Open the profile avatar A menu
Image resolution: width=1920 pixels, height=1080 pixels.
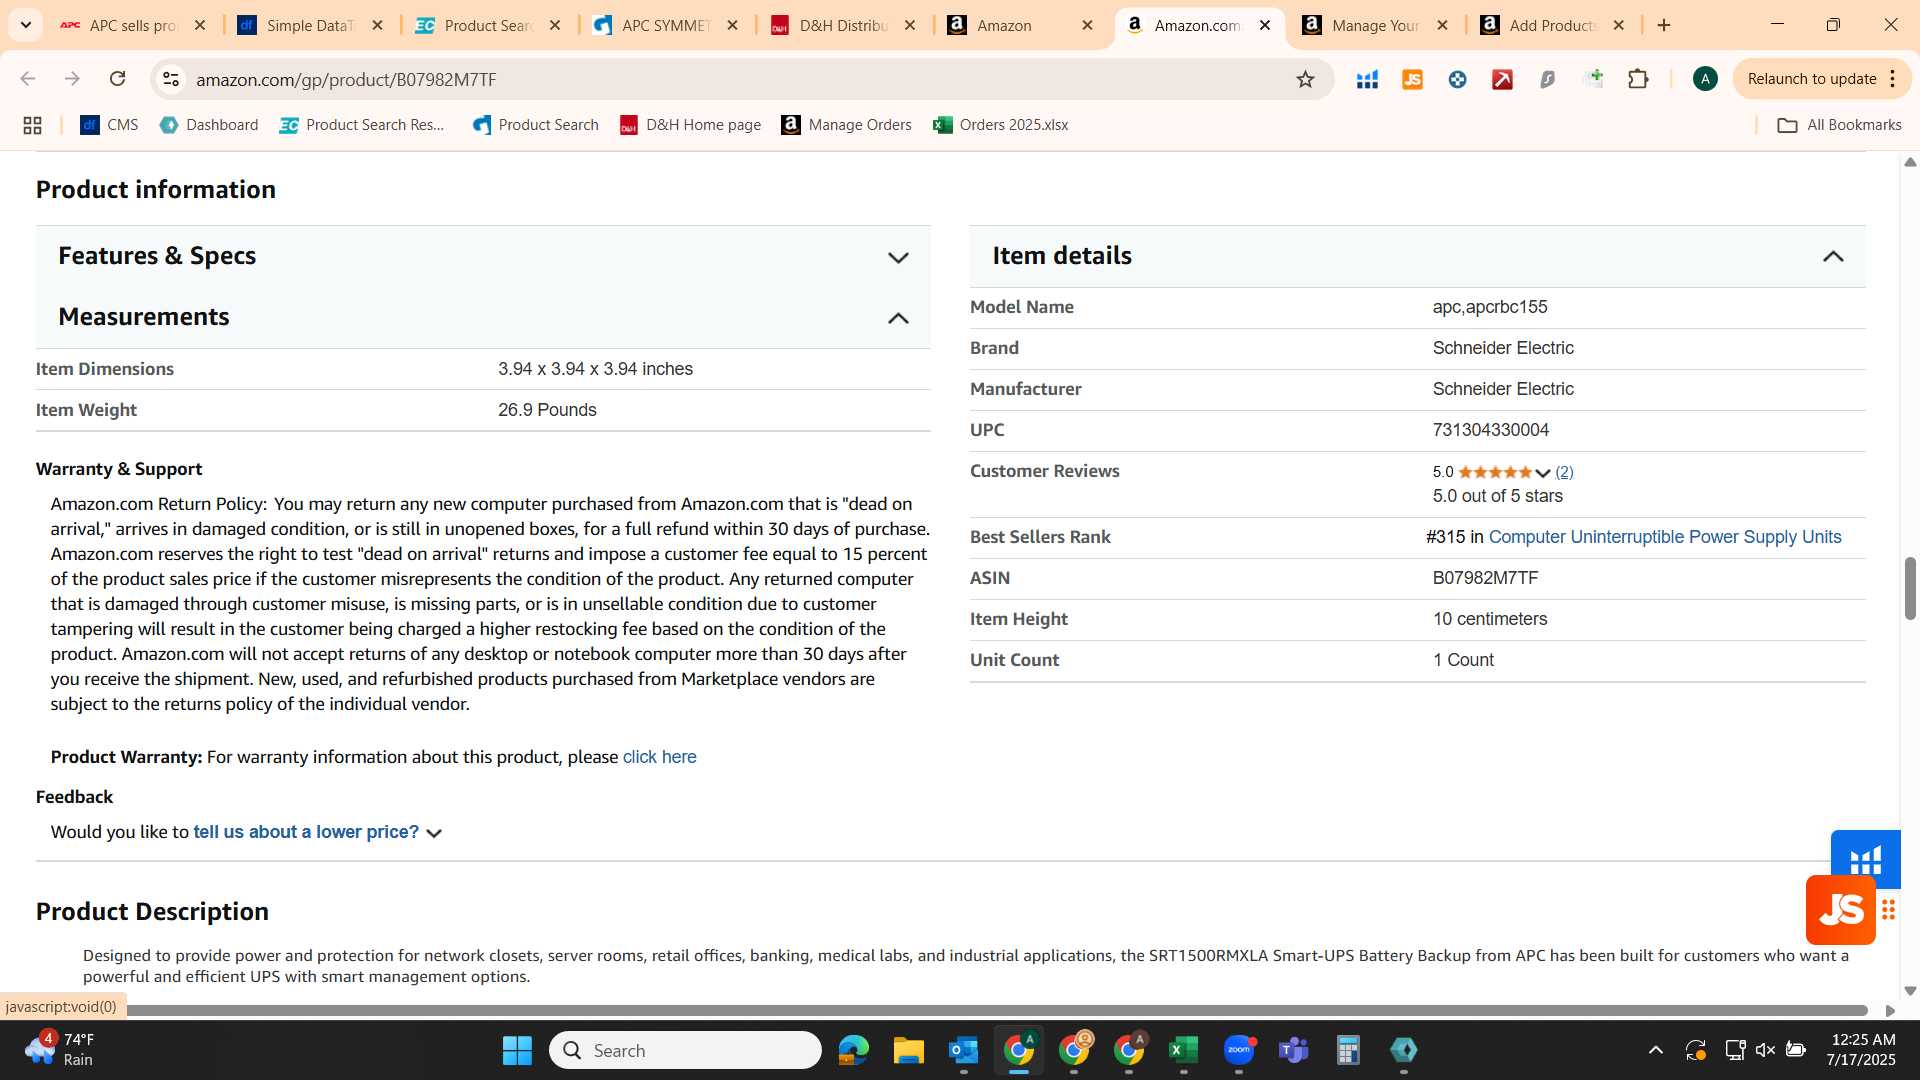tap(1705, 79)
